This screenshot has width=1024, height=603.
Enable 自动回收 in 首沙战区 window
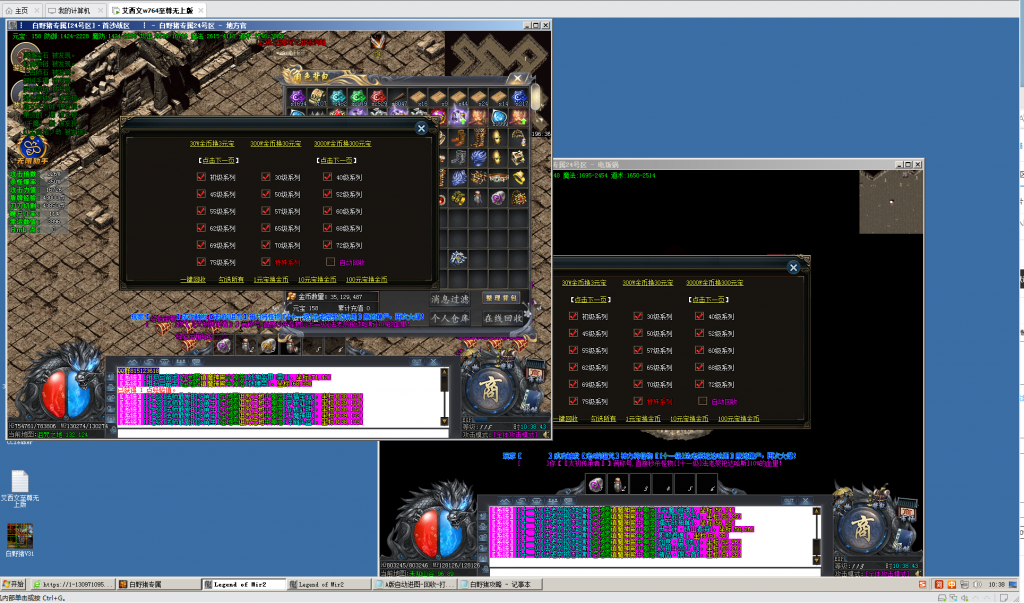point(330,261)
